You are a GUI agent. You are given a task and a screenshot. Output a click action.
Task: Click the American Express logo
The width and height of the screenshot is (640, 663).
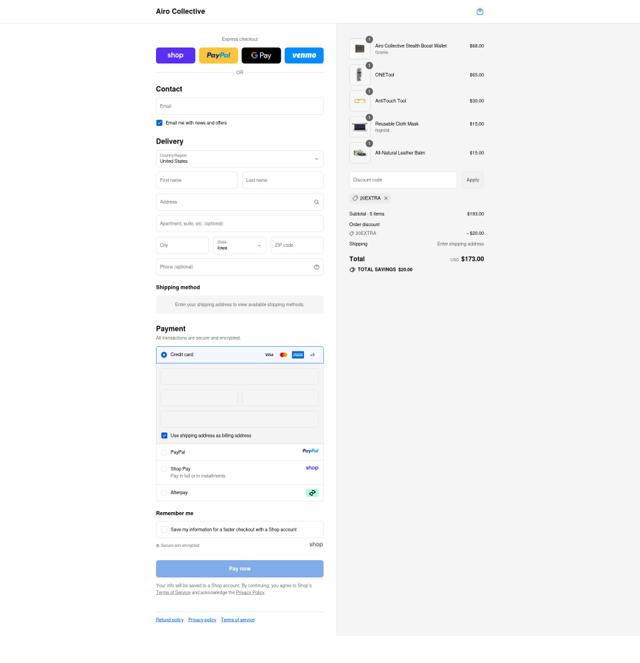298,355
